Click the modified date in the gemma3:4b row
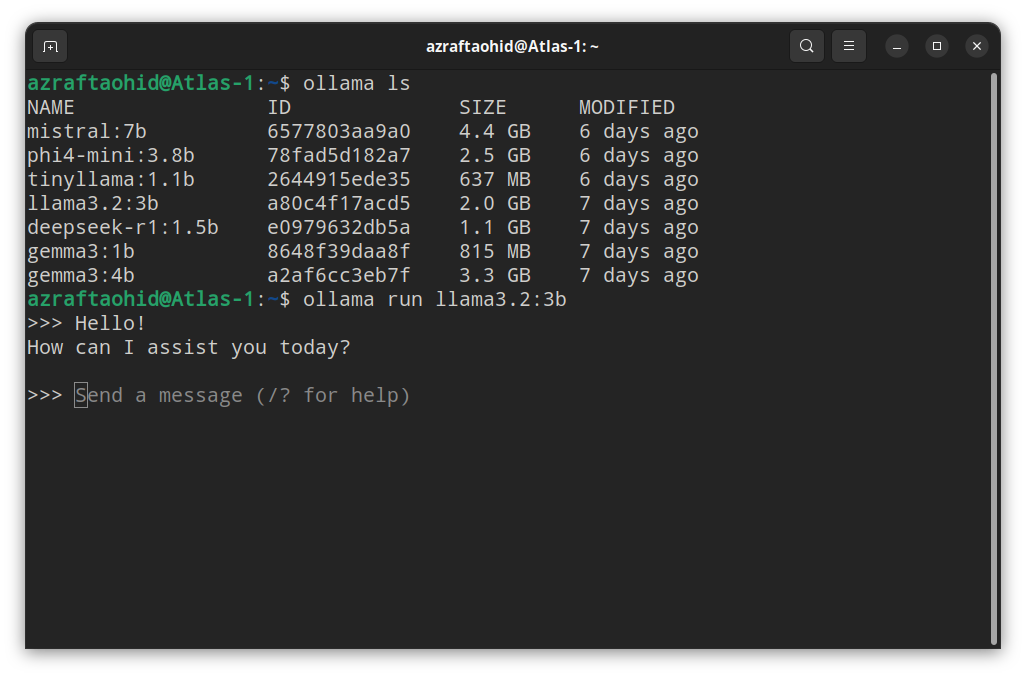This screenshot has height=677, width=1026. (x=639, y=275)
